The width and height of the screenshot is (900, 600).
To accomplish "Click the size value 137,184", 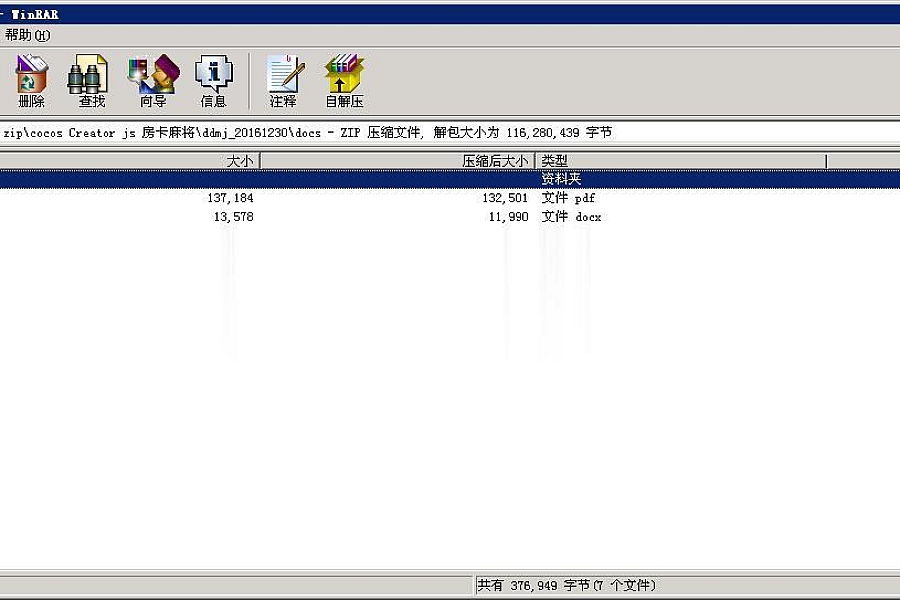I will point(230,198).
